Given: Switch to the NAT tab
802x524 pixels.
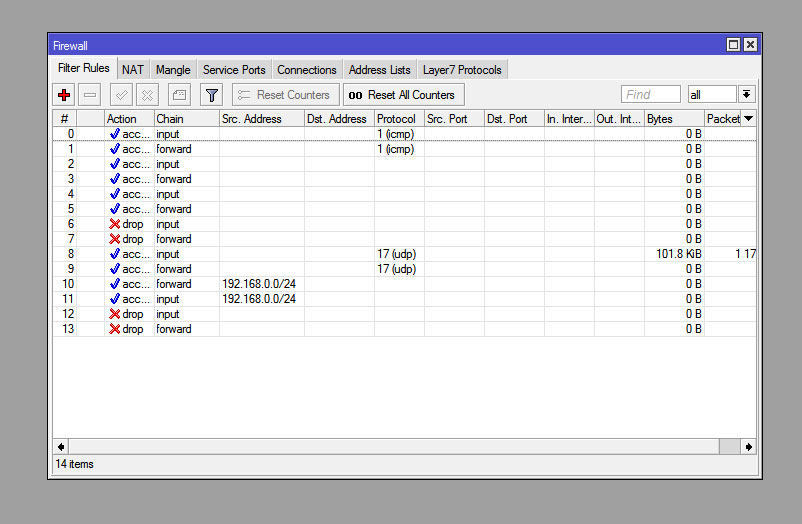Looking at the screenshot, I should [x=133, y=70].
